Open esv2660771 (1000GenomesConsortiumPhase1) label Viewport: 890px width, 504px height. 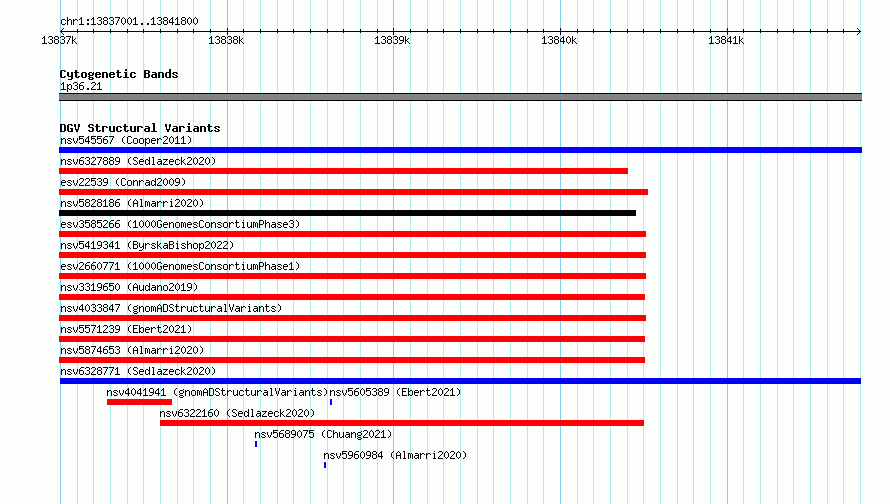[x=180, y=266]
